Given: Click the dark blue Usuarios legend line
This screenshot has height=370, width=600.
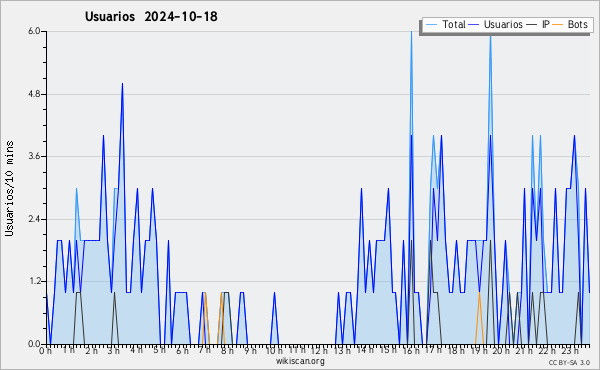Looking at the screenshot, I should (x=474, y=24).
